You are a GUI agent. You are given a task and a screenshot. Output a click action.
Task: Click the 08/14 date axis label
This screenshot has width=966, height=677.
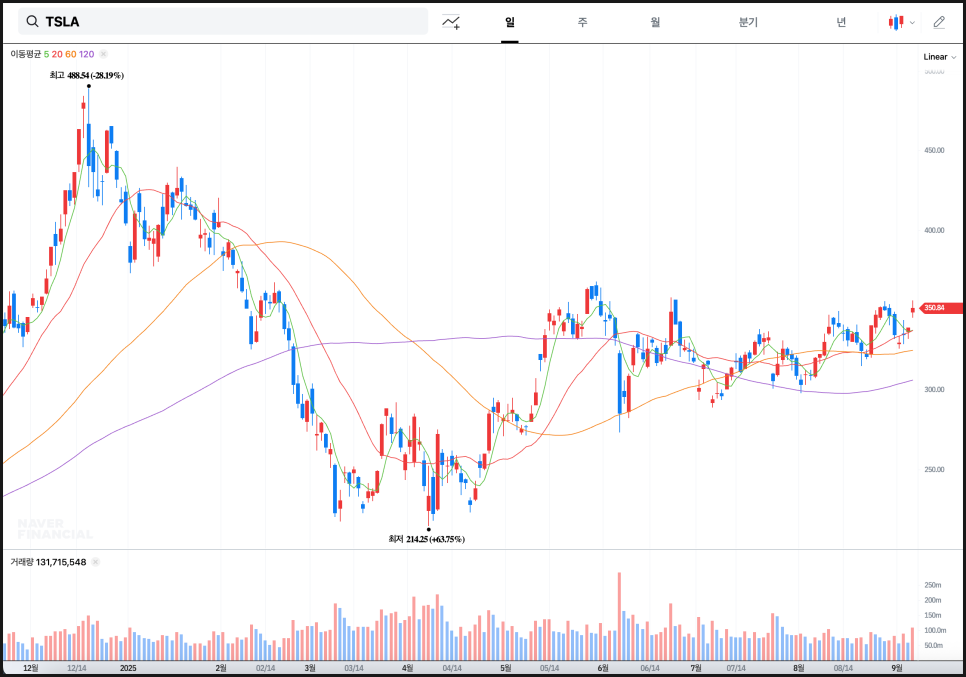[x=843, y=668]
